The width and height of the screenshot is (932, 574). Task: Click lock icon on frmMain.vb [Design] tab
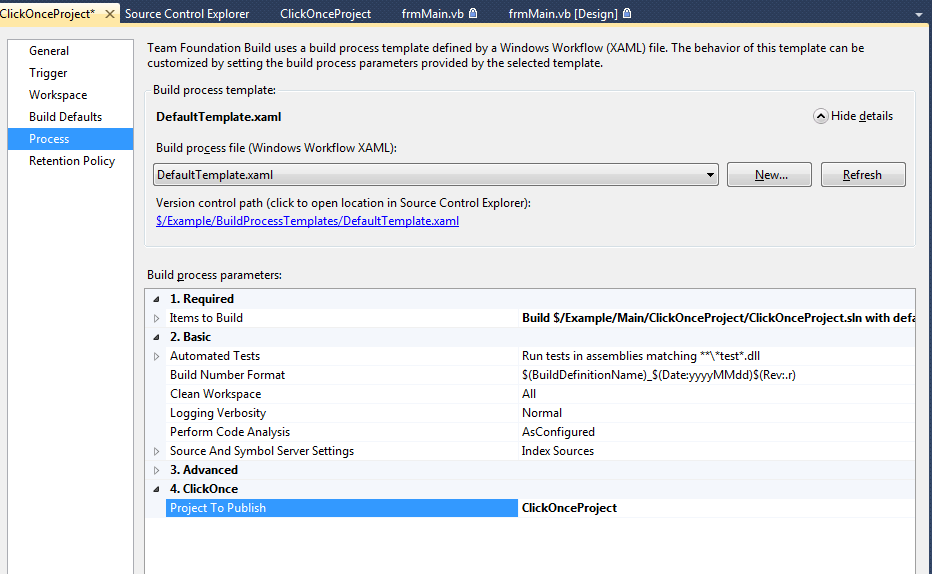pos(627,13)
